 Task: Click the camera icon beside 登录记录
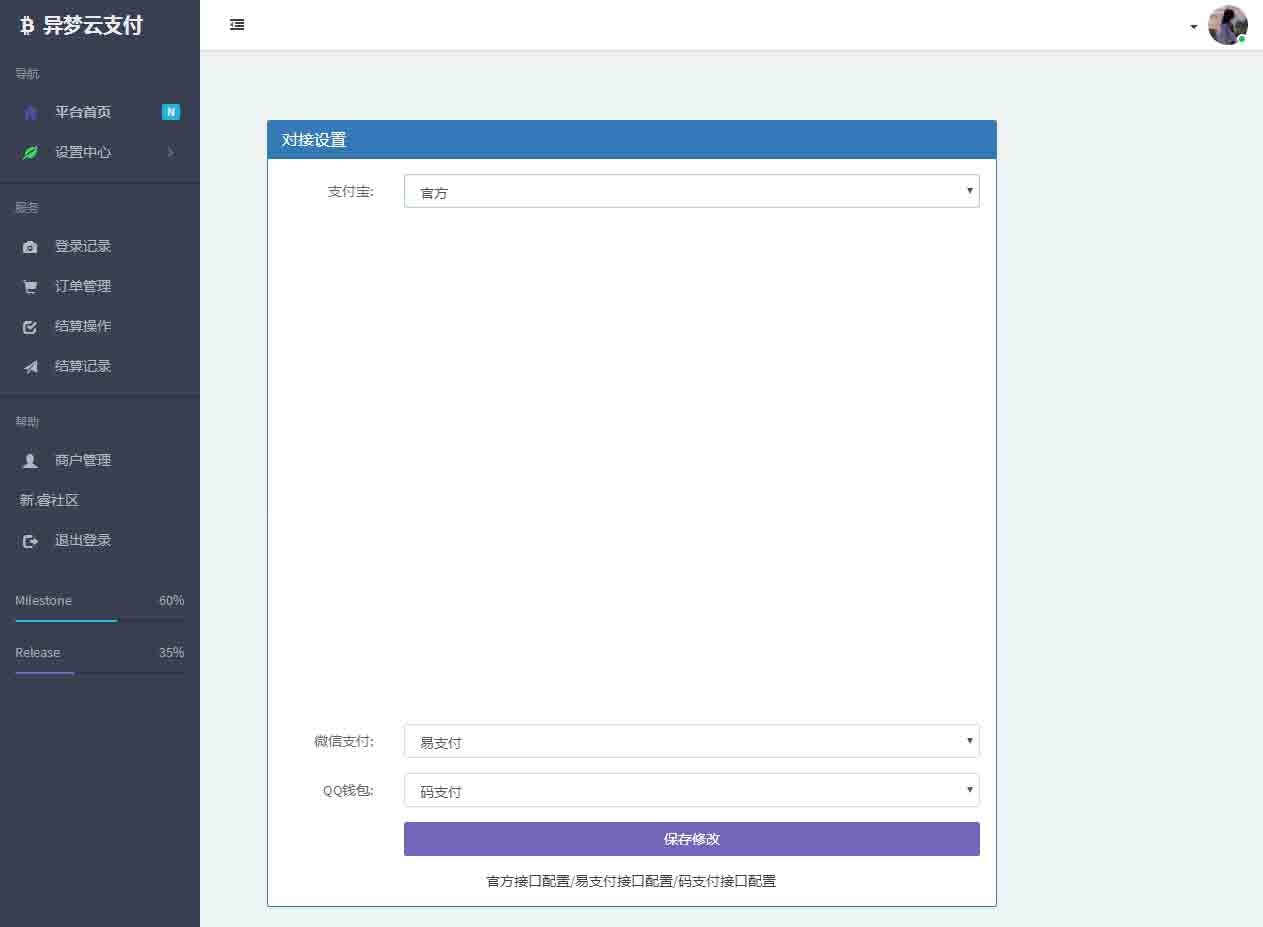[30, 247]
